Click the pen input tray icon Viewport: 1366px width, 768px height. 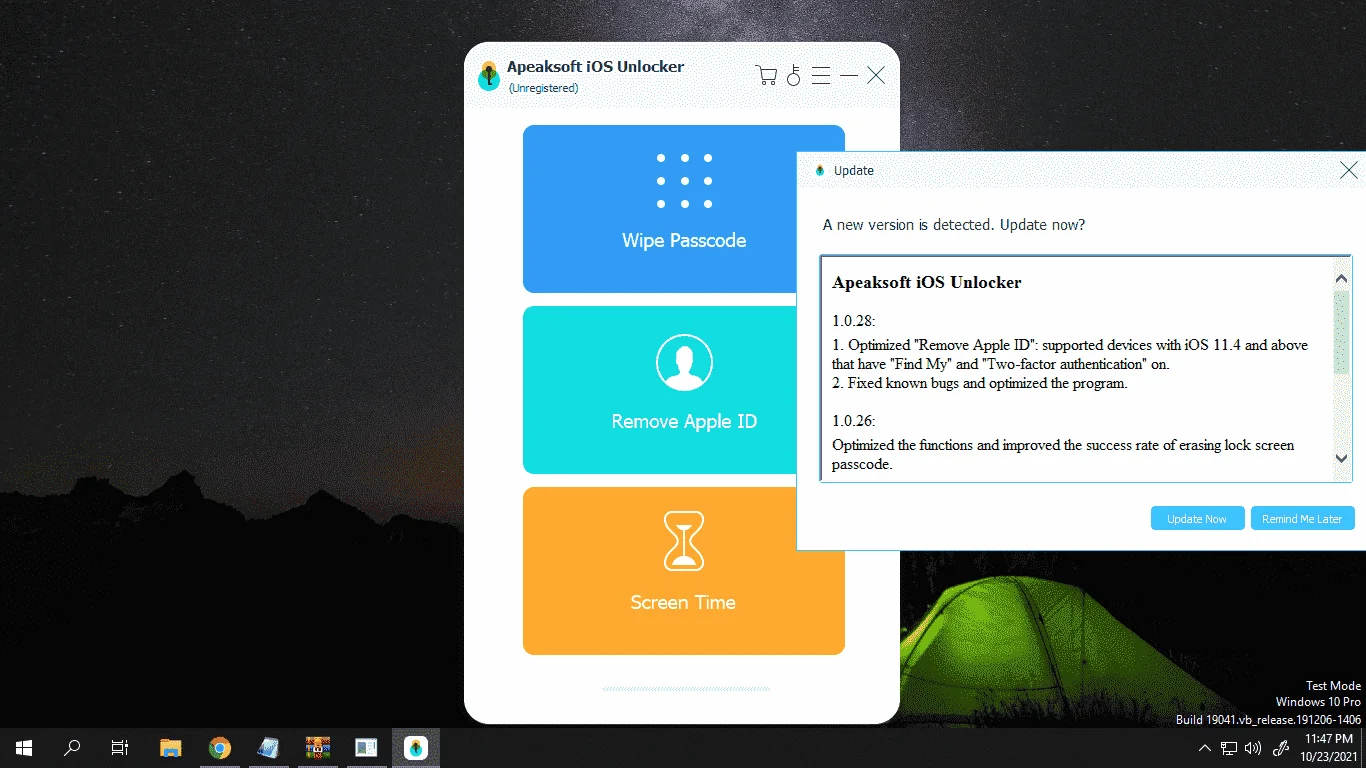(x=1280, y=748)
